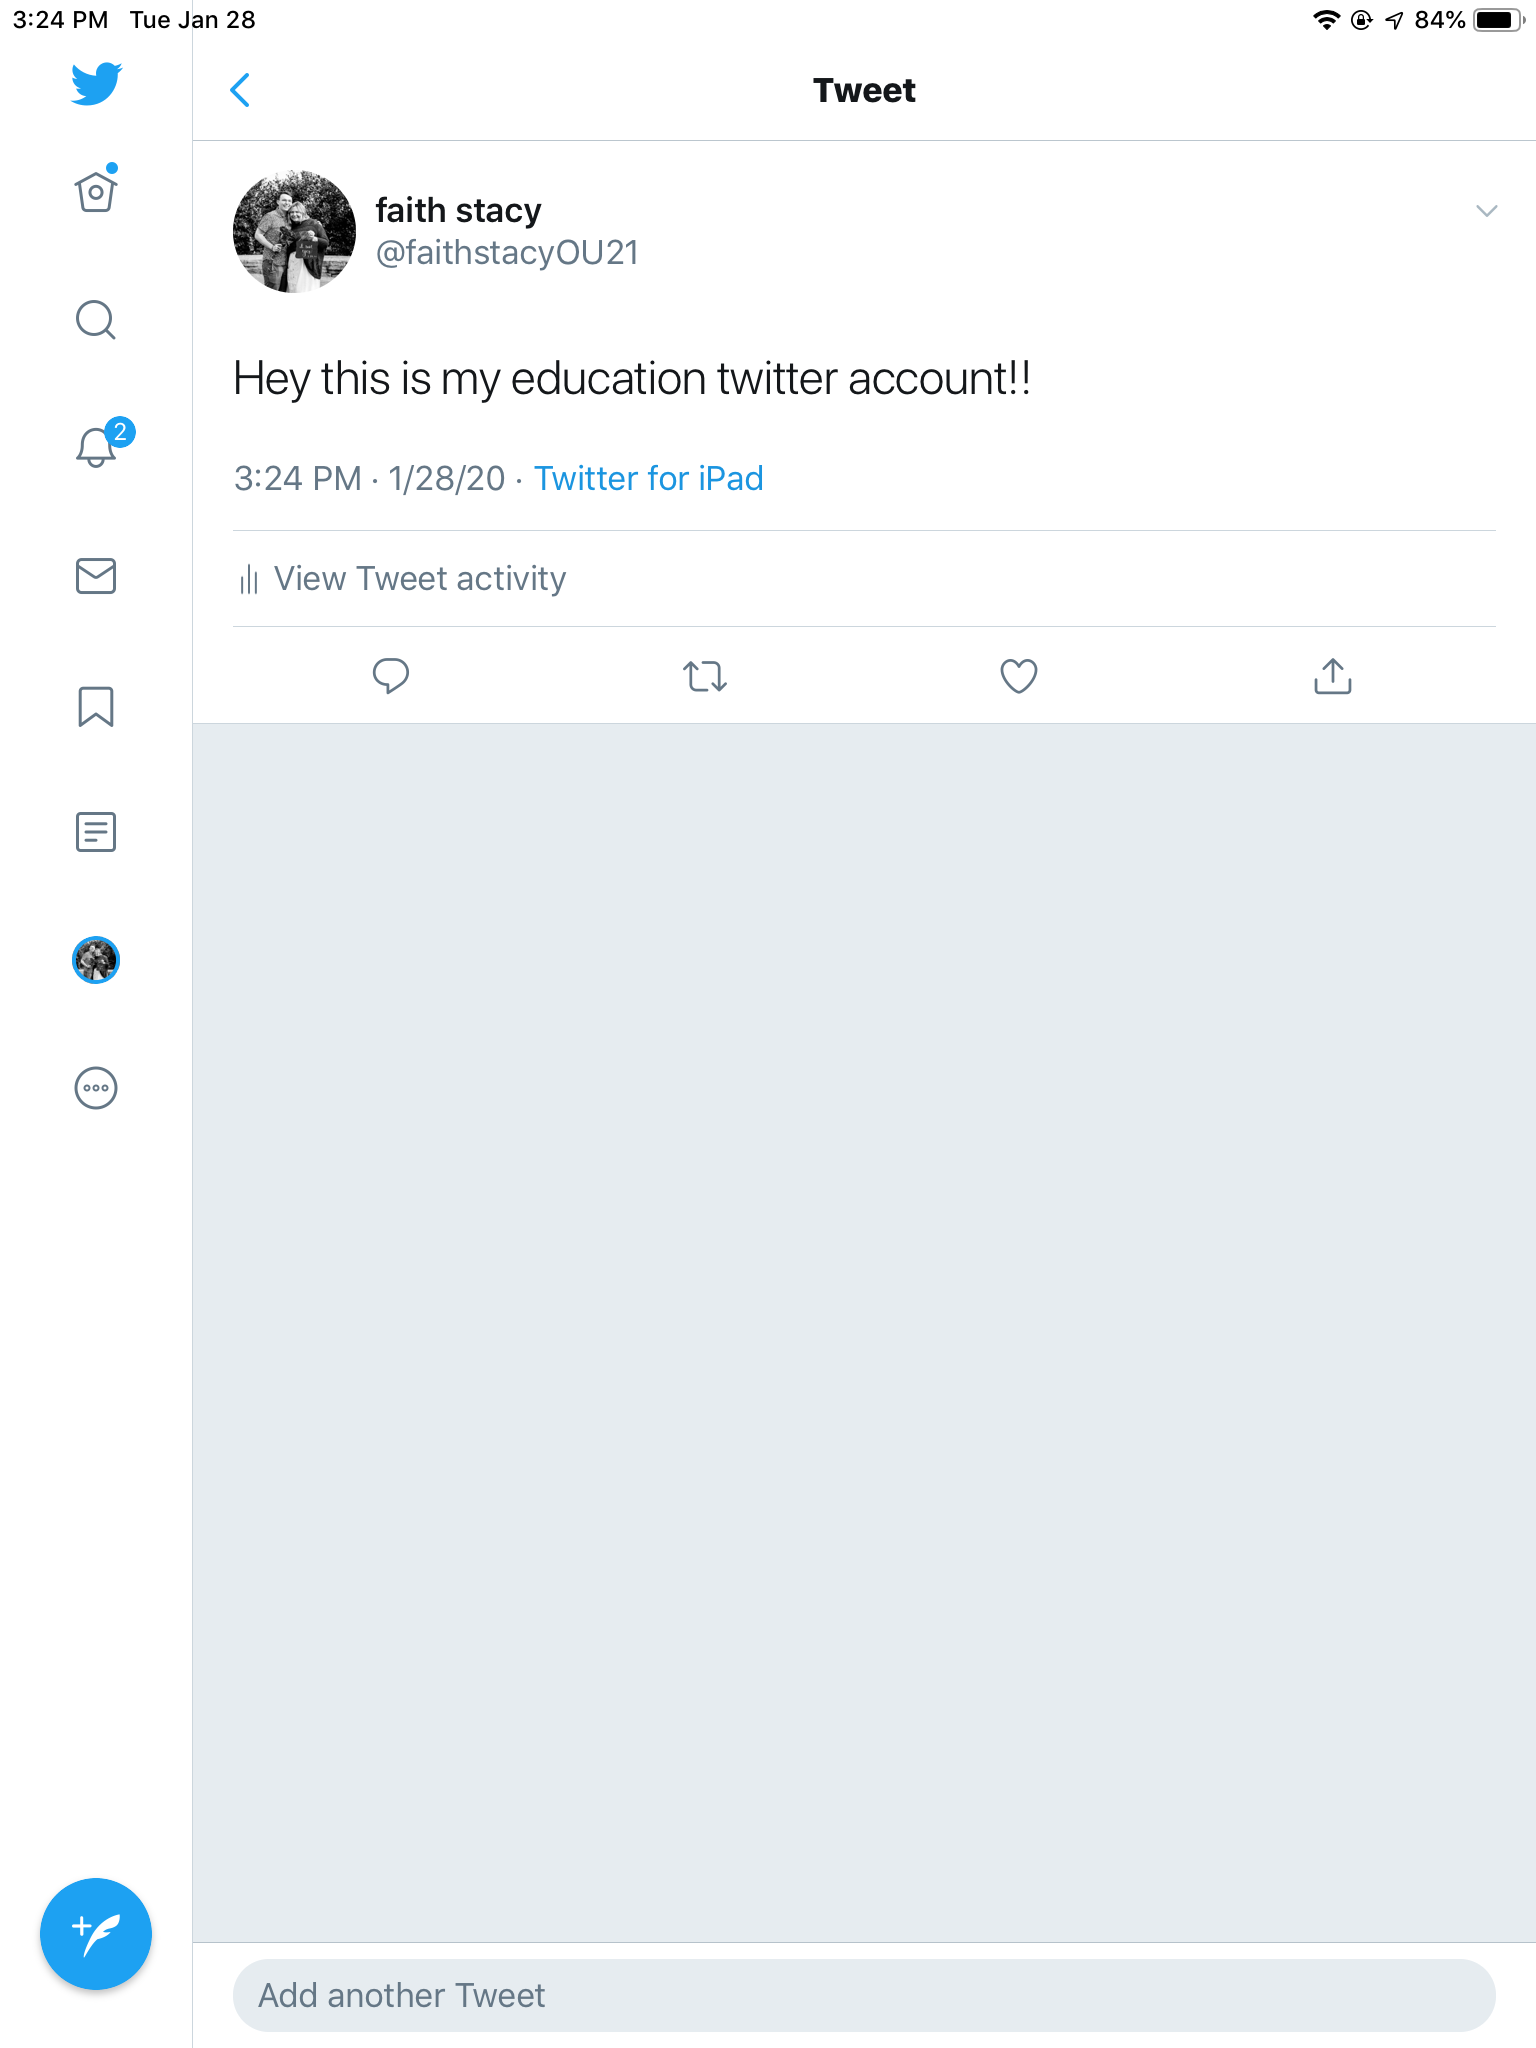This screenshot has height=2048, width=1536.
Task: Like the tweet with heart icon
Action: [1019, 676]
